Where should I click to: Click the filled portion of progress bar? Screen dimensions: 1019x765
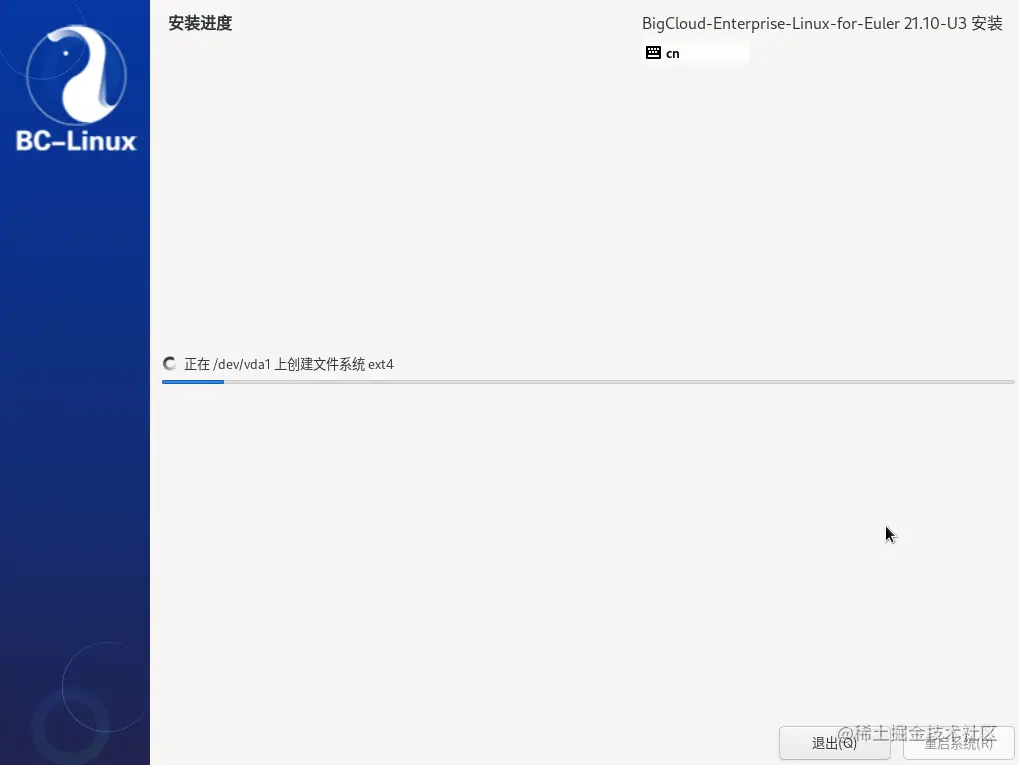(x=193, y=381)
